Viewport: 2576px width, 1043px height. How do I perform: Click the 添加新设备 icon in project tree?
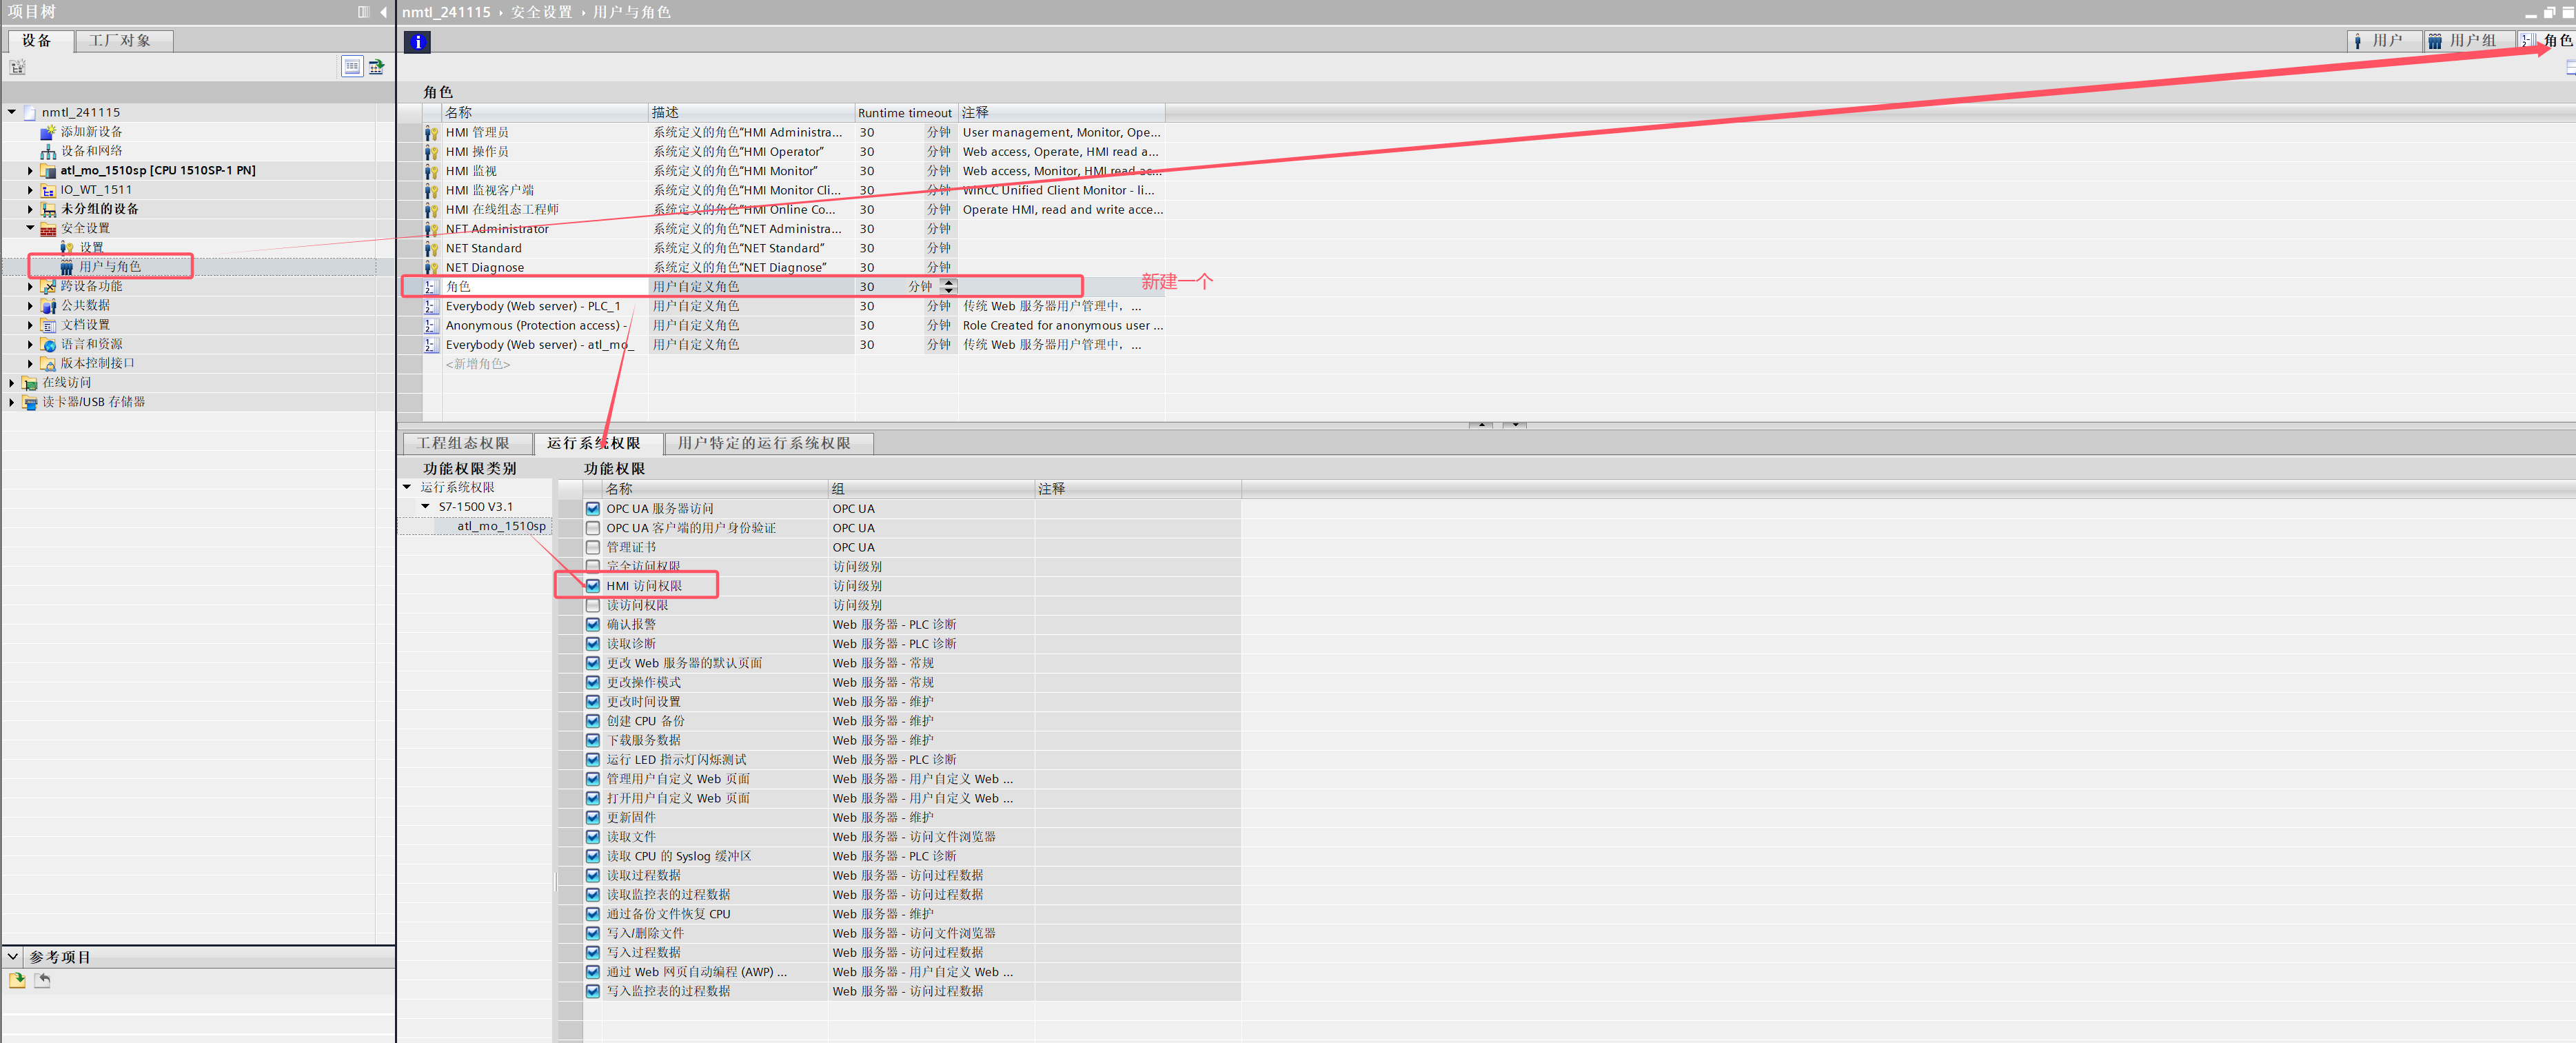(x=47, y=132)
